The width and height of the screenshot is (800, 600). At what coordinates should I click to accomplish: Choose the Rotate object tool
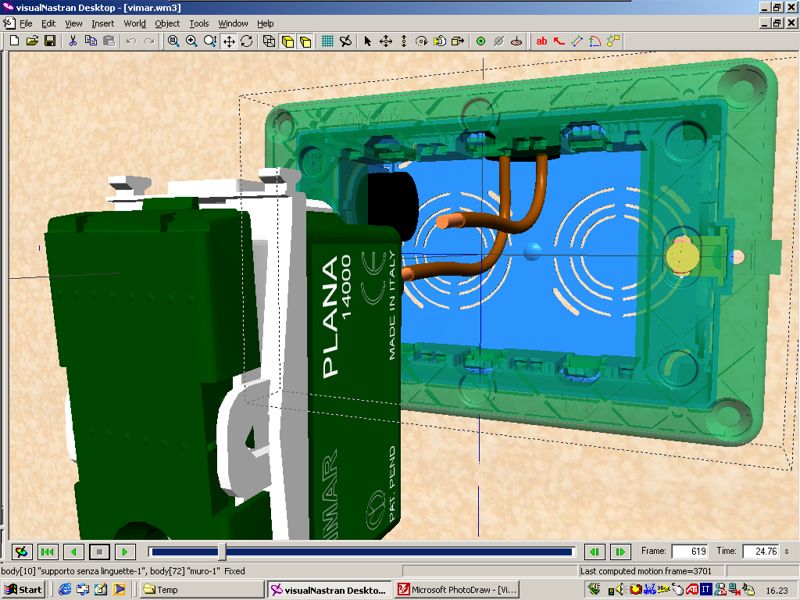pyautogui.click(x=421, y=41)
